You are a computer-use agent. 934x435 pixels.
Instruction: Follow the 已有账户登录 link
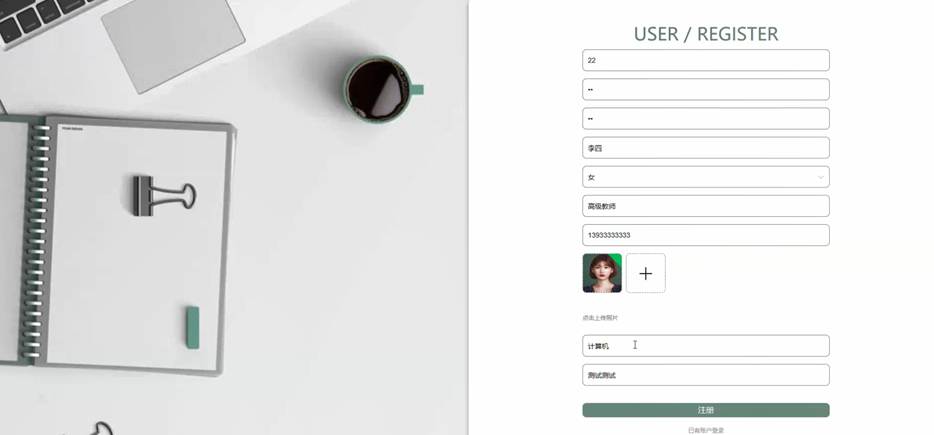pos(706,430)
